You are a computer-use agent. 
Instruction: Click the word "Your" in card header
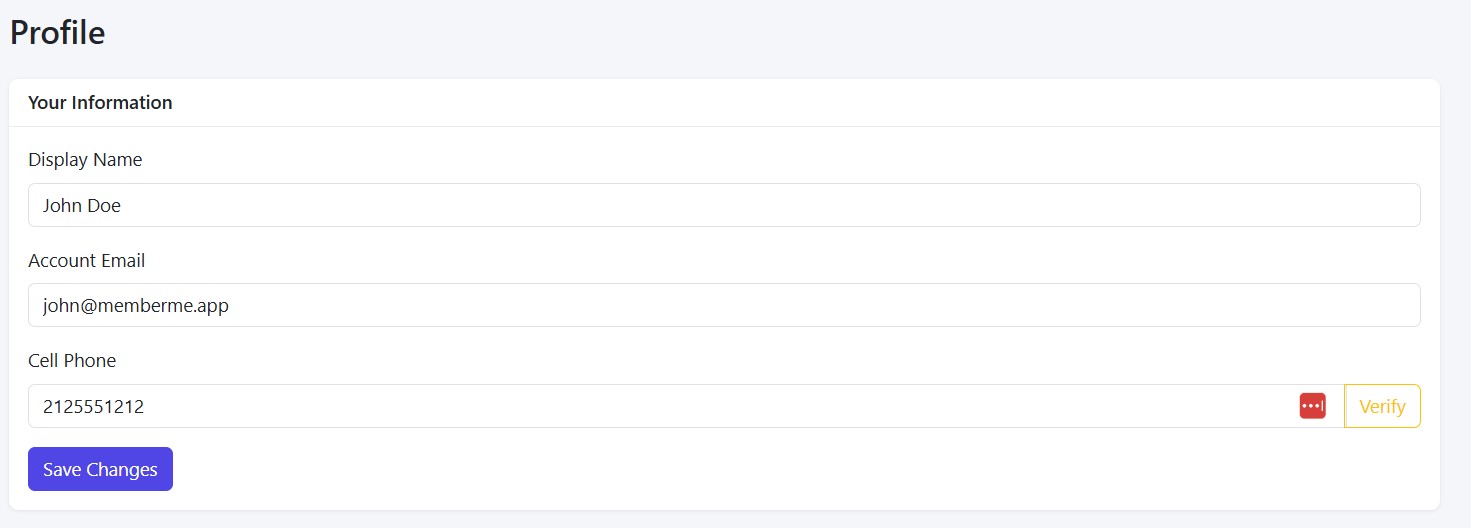46,103
